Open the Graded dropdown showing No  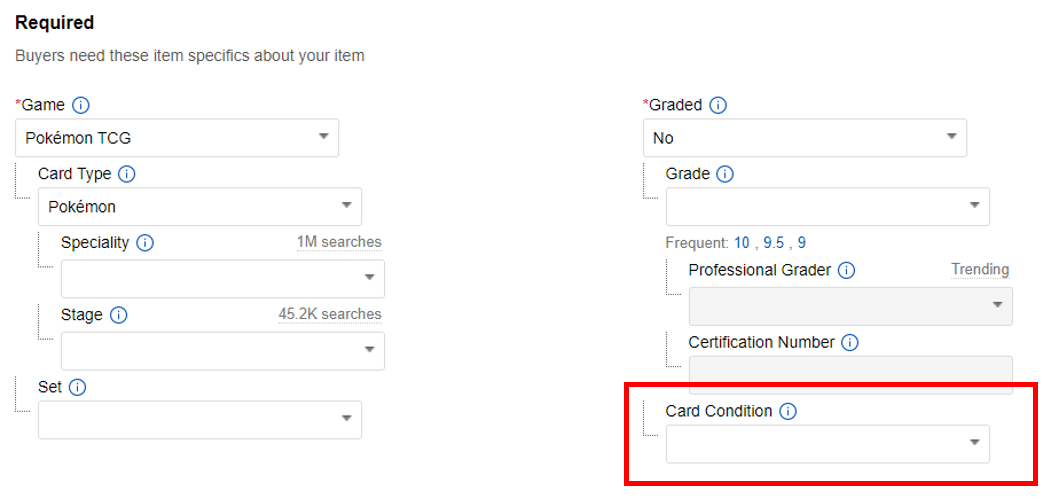[x=805, y=138]
